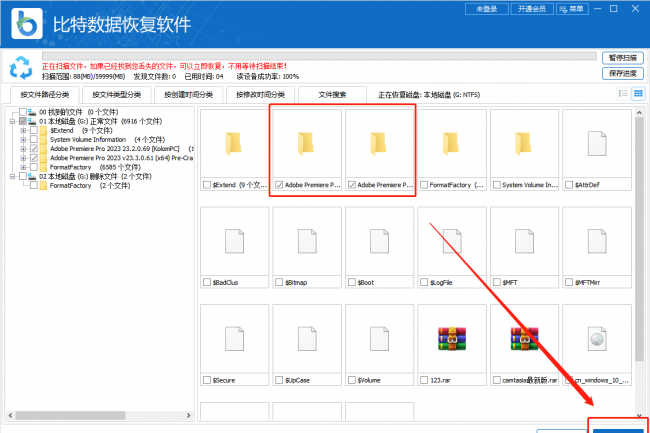
Task: Check the FormatFactory thumbnail checkbox
Action: 424,185
